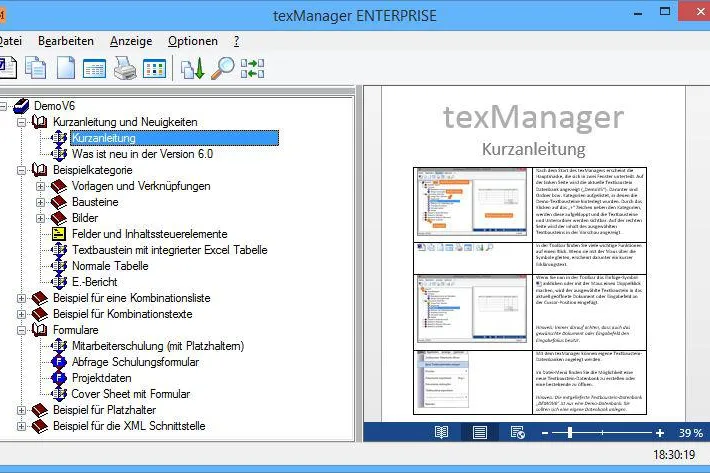
Task: Switch preview to read mode icon
Action: [x=441, y=433]
